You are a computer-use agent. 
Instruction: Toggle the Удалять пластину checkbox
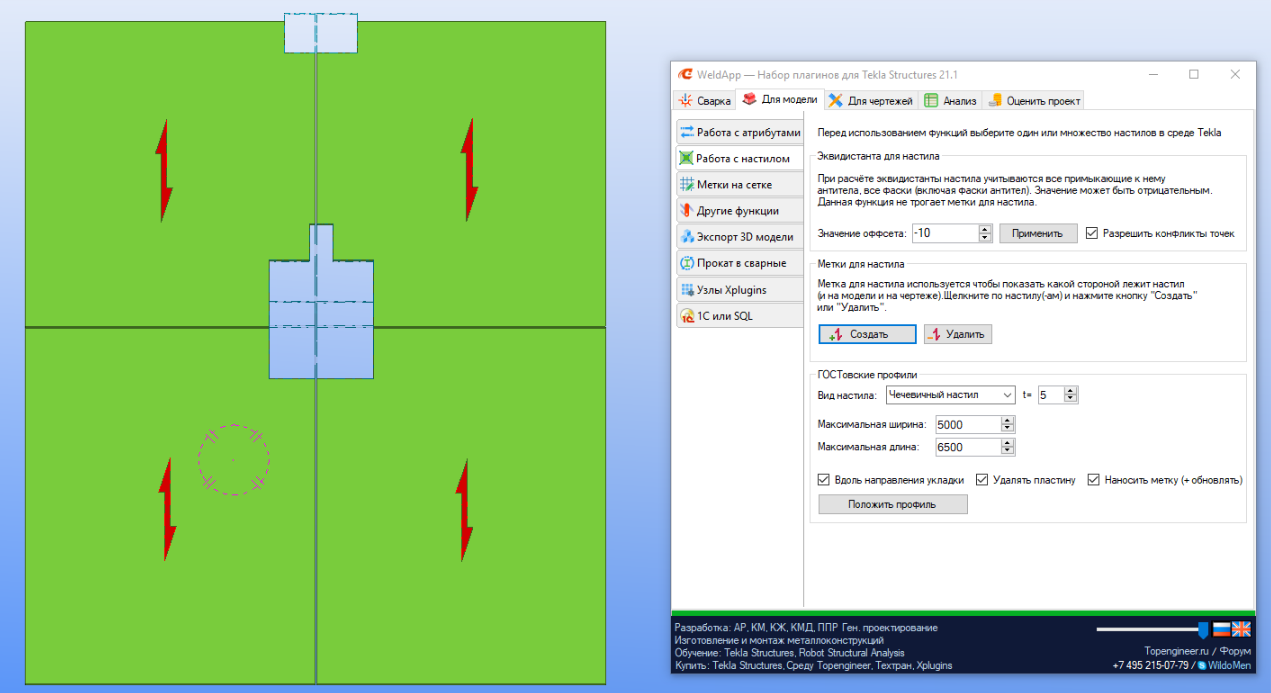[x=982, y=479]
